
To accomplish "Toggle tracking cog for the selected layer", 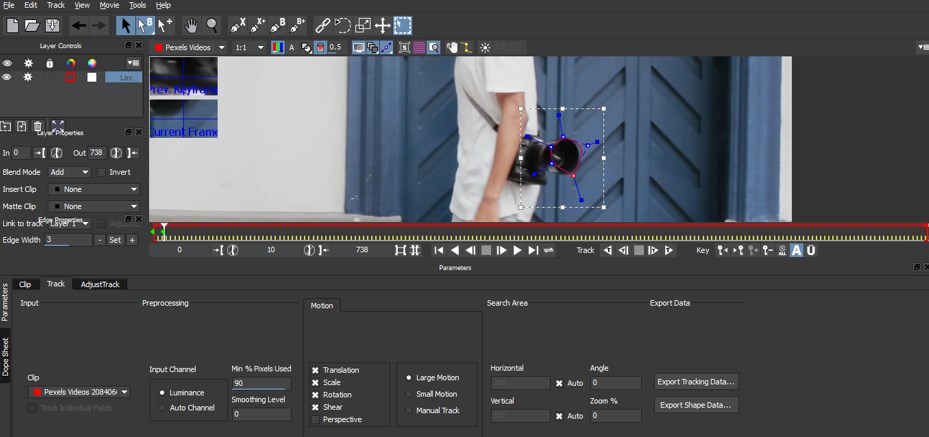I will click(28, 77).
